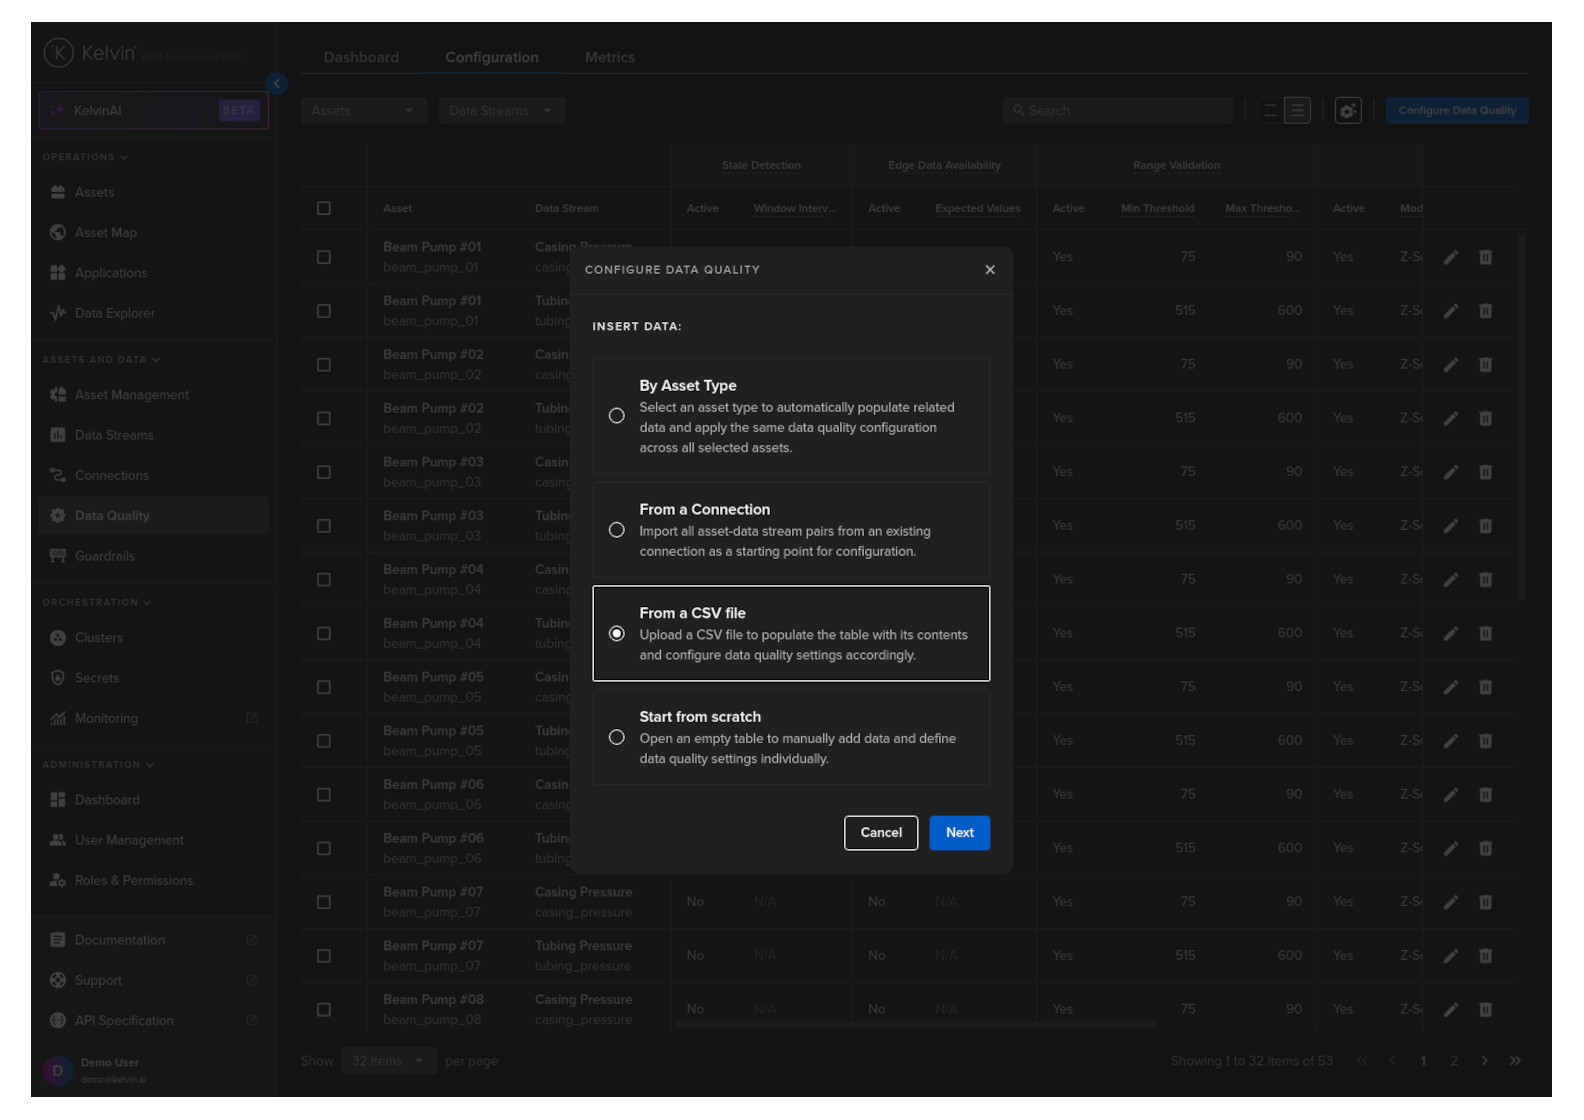Click the edit pencil for first Beam Pump #01 row

coord(1450,258)
